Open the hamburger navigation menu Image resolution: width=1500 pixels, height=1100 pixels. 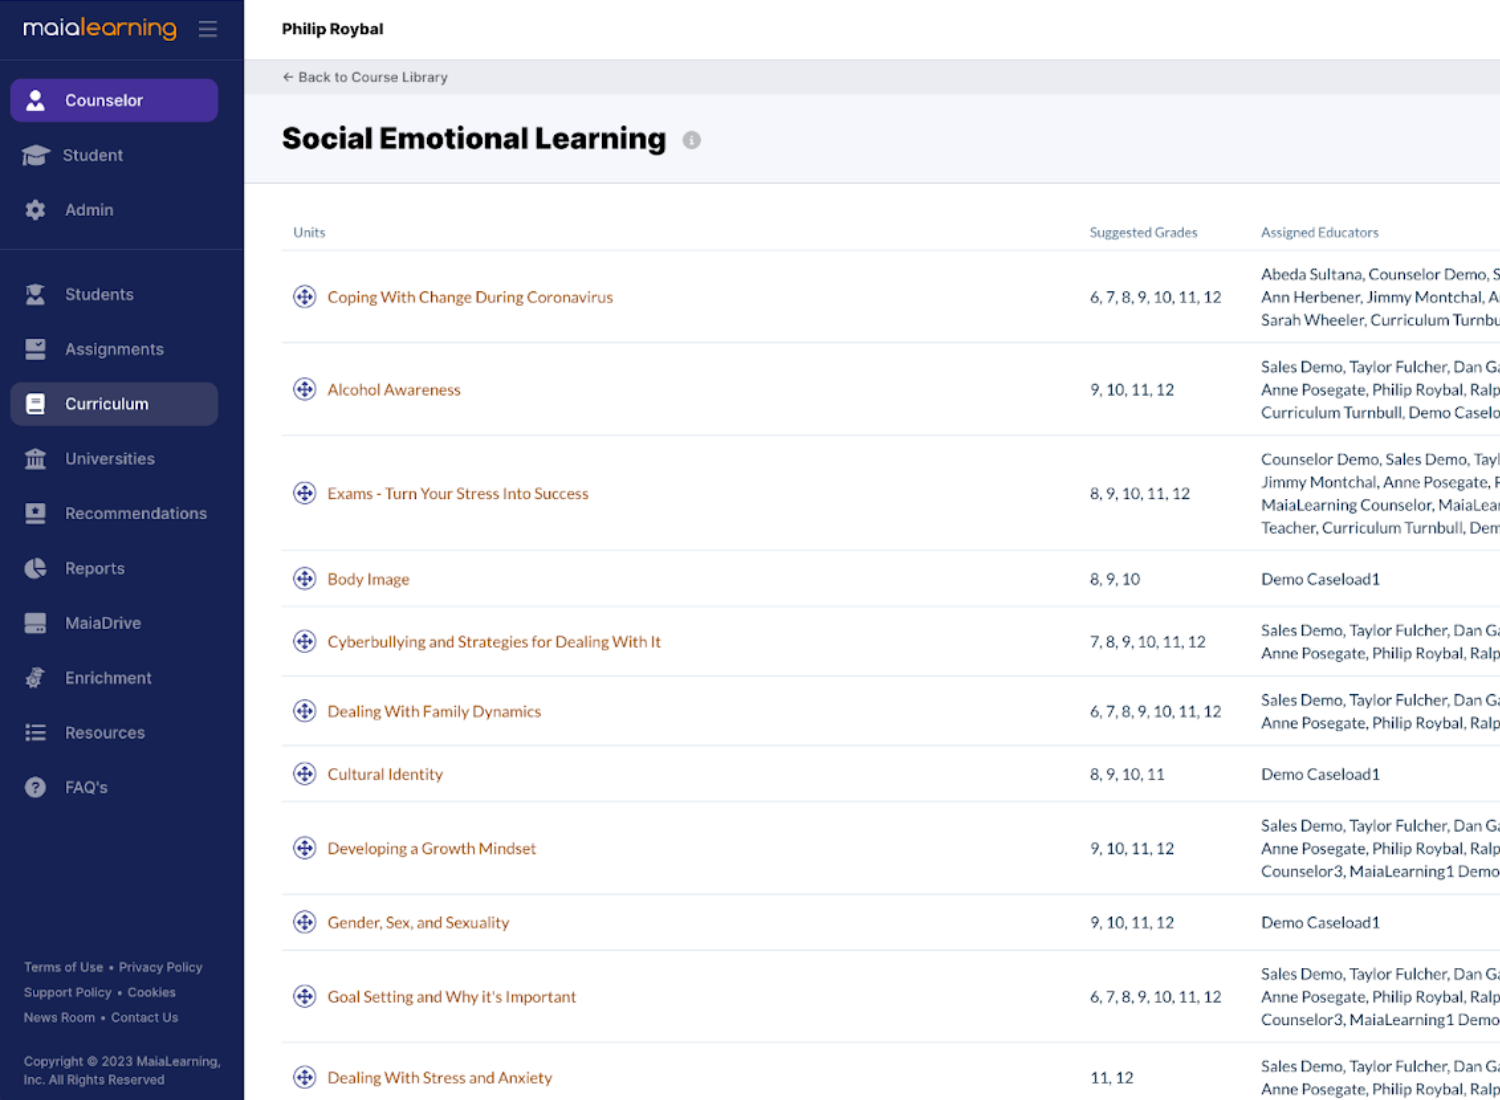click(x=207, y=29)
